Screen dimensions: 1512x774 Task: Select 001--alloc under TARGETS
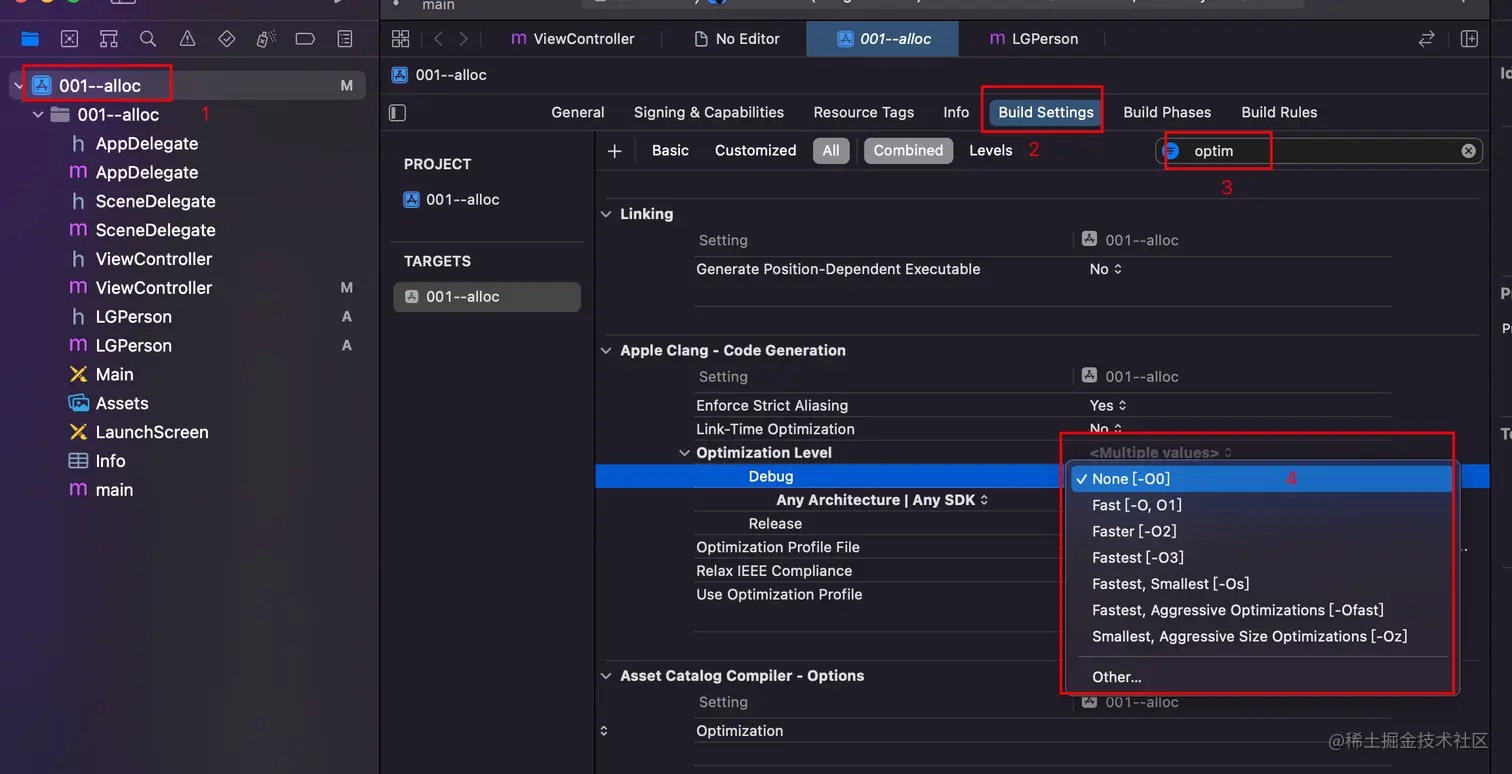[x=487, y=297]
